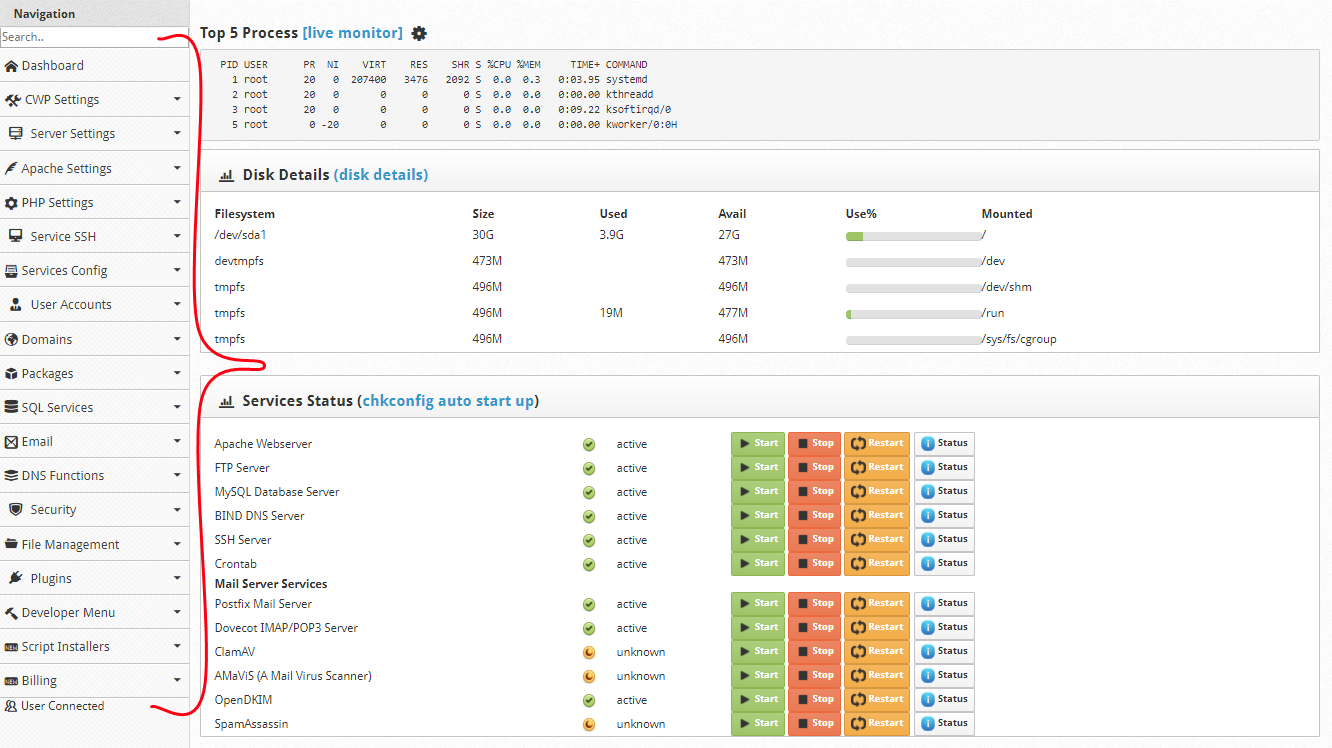1332x748 pixels.
Task: Expand the Packages dropdown arrow
Action: coord(177,373)
